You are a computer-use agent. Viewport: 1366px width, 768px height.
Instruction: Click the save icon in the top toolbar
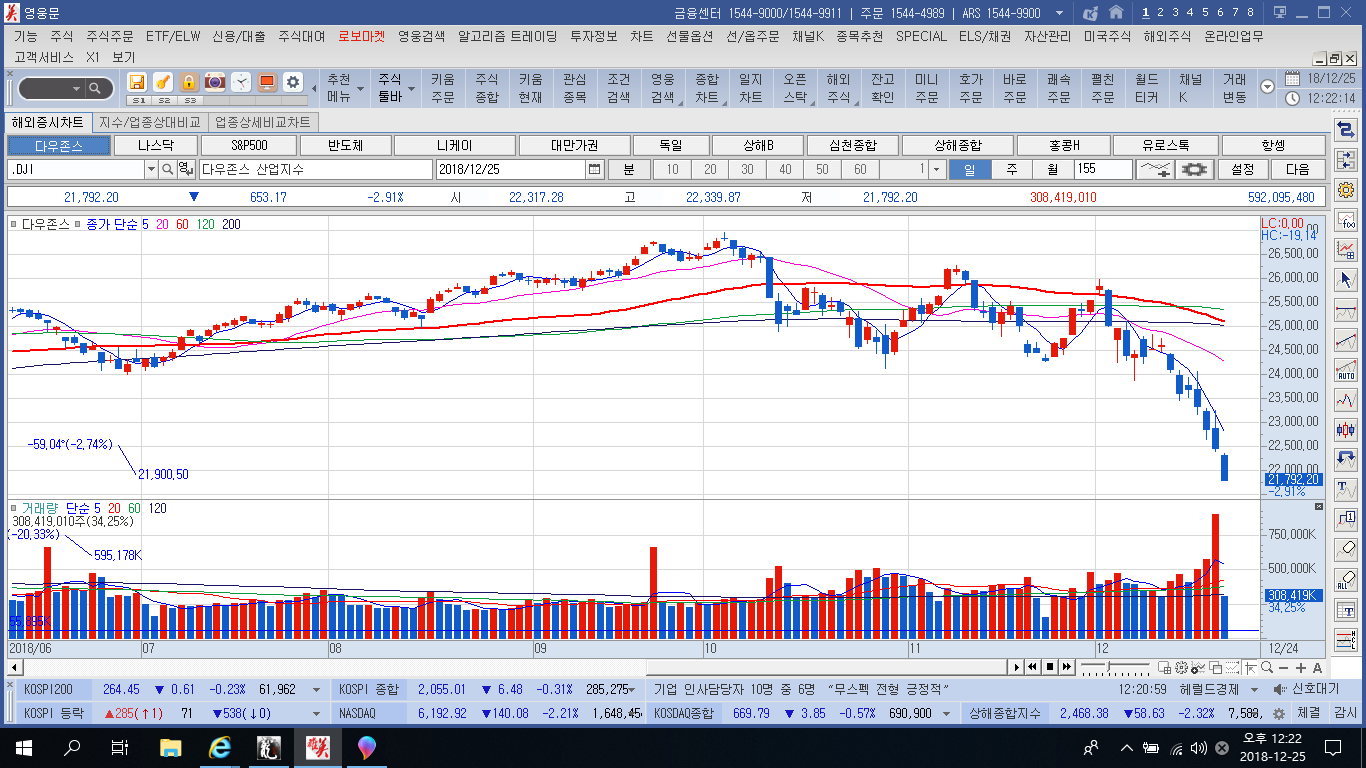tap(137, 82)
